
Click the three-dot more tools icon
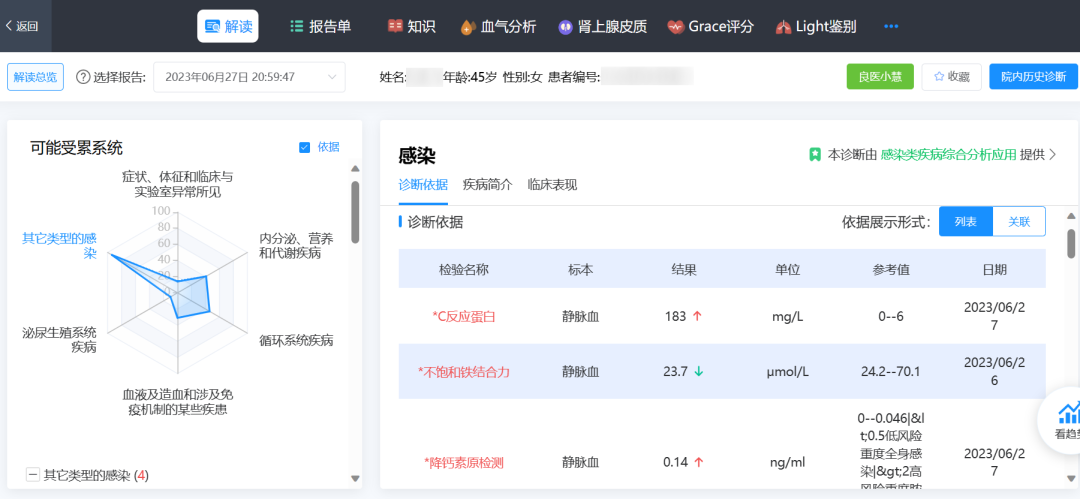[x=891, y=26]
